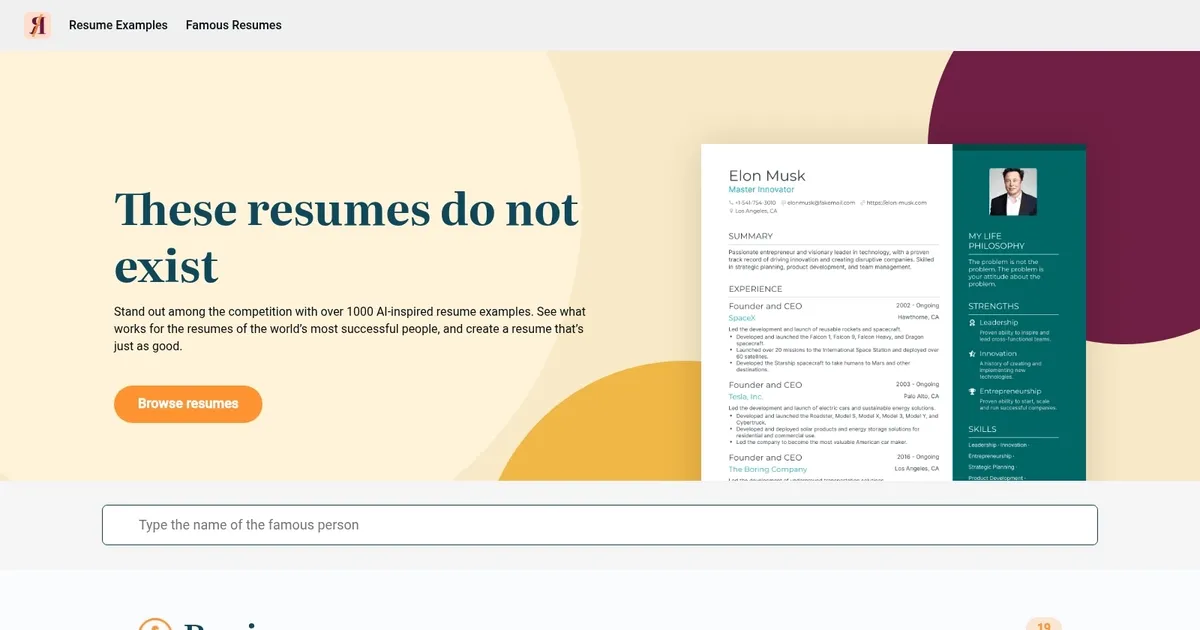
Task: Click the "EXPERIENCE" section heading
Action: (x=756, y=289)
